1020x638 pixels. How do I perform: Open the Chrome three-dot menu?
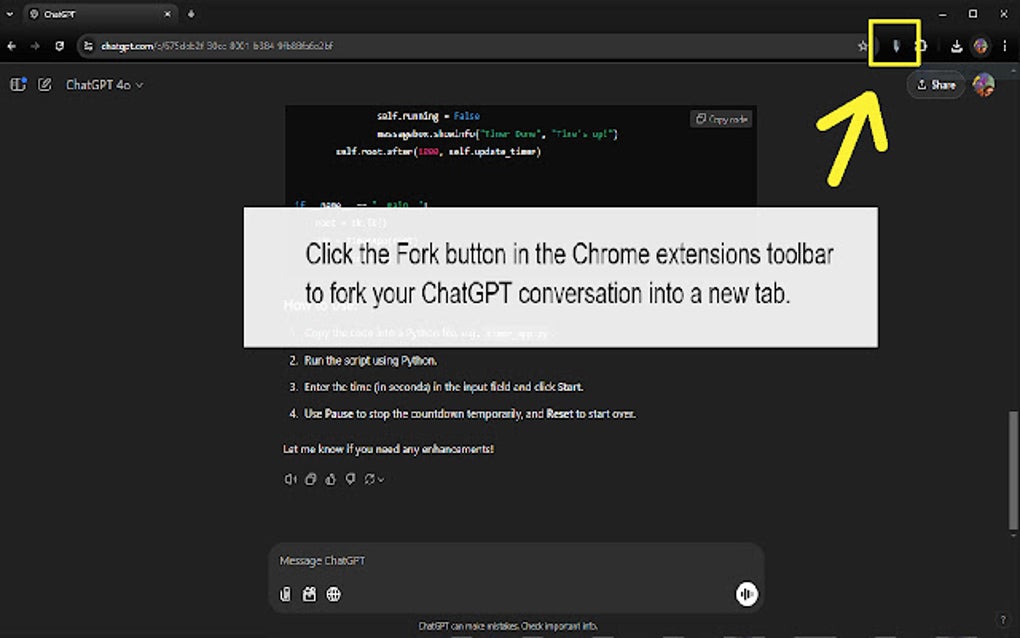pyautogui.click(x=1004, y=46)
